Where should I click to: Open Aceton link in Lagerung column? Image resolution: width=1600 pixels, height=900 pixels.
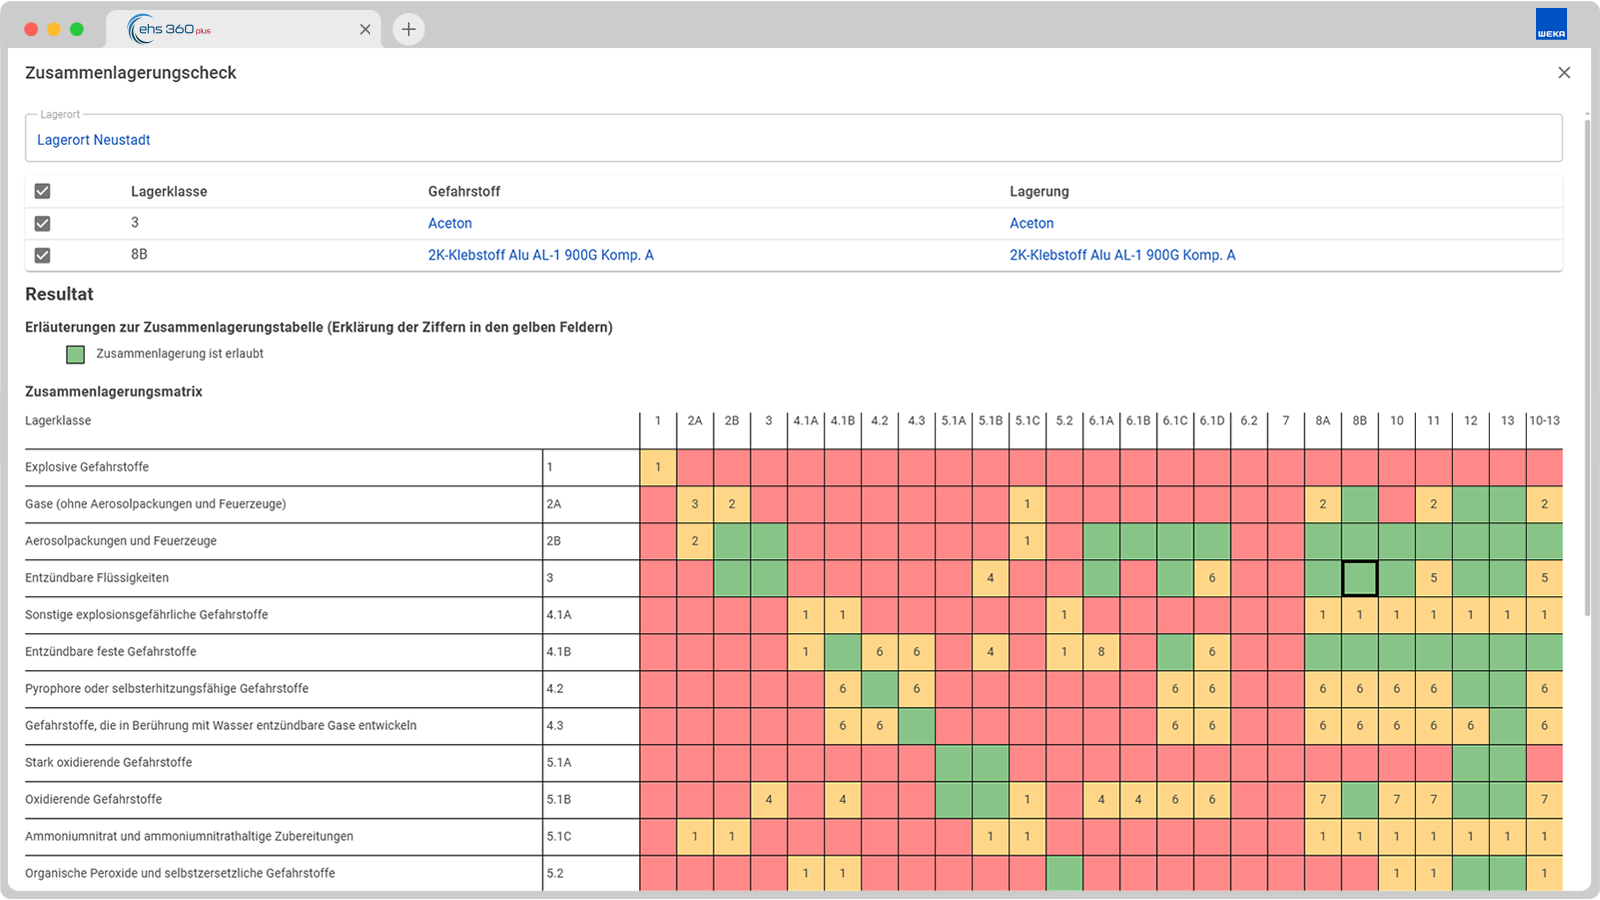[1031, 223]
